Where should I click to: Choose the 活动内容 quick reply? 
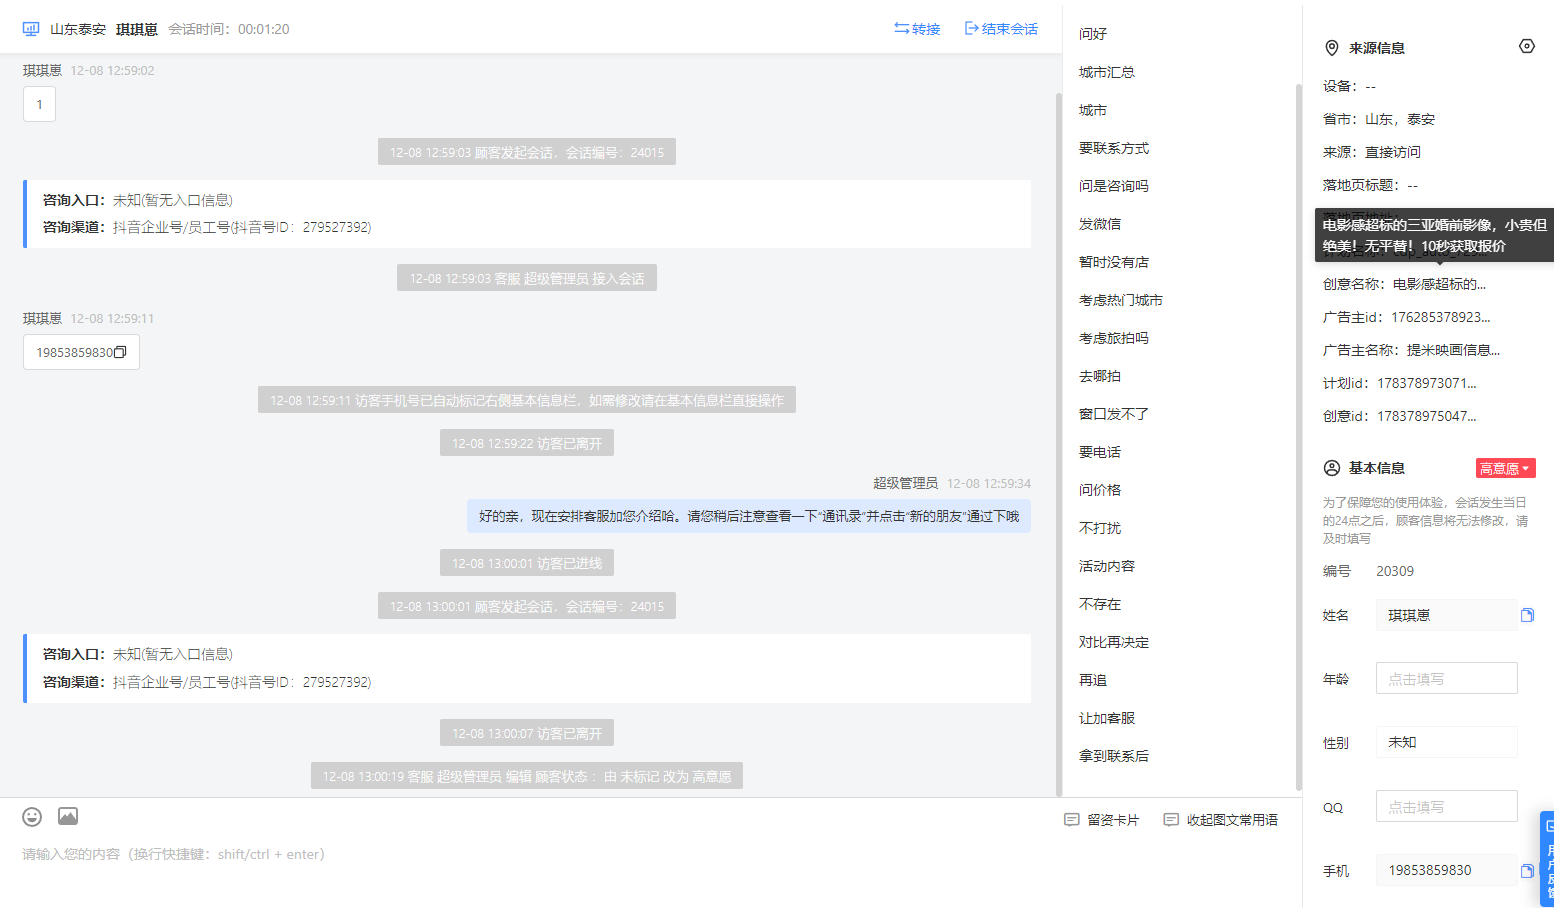click(x=1107, y=566)
